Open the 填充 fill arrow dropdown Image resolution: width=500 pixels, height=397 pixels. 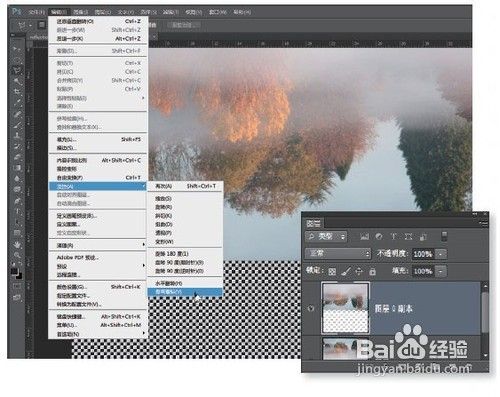point(441,271)
